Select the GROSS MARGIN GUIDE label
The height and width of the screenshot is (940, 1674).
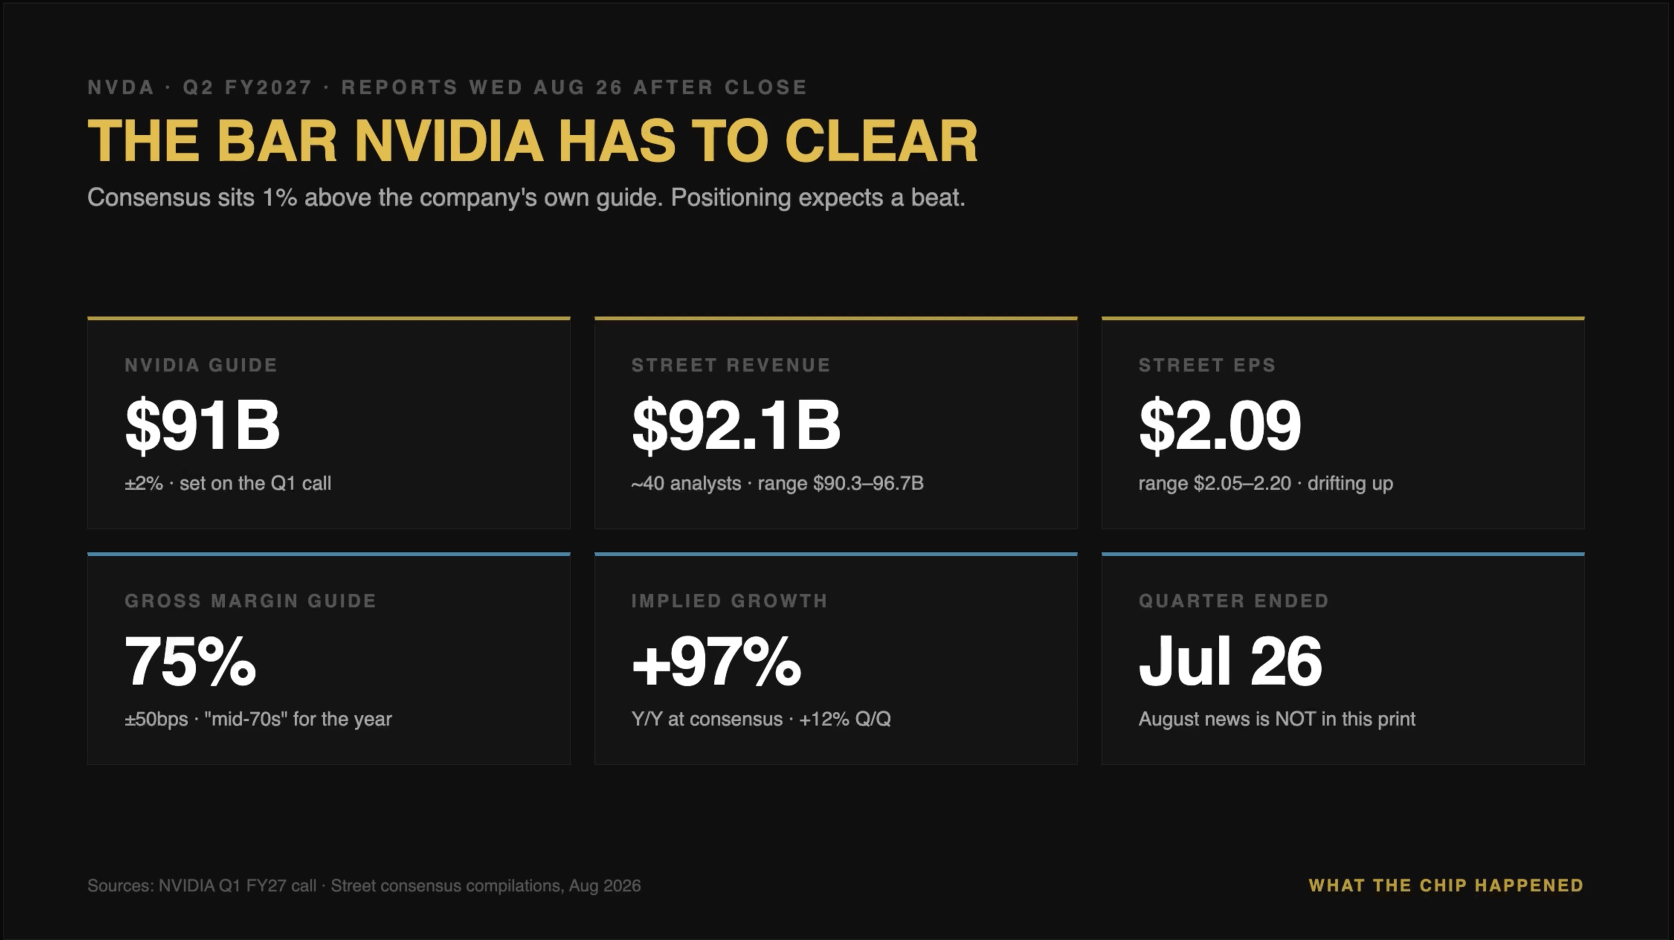coord(250,601)
